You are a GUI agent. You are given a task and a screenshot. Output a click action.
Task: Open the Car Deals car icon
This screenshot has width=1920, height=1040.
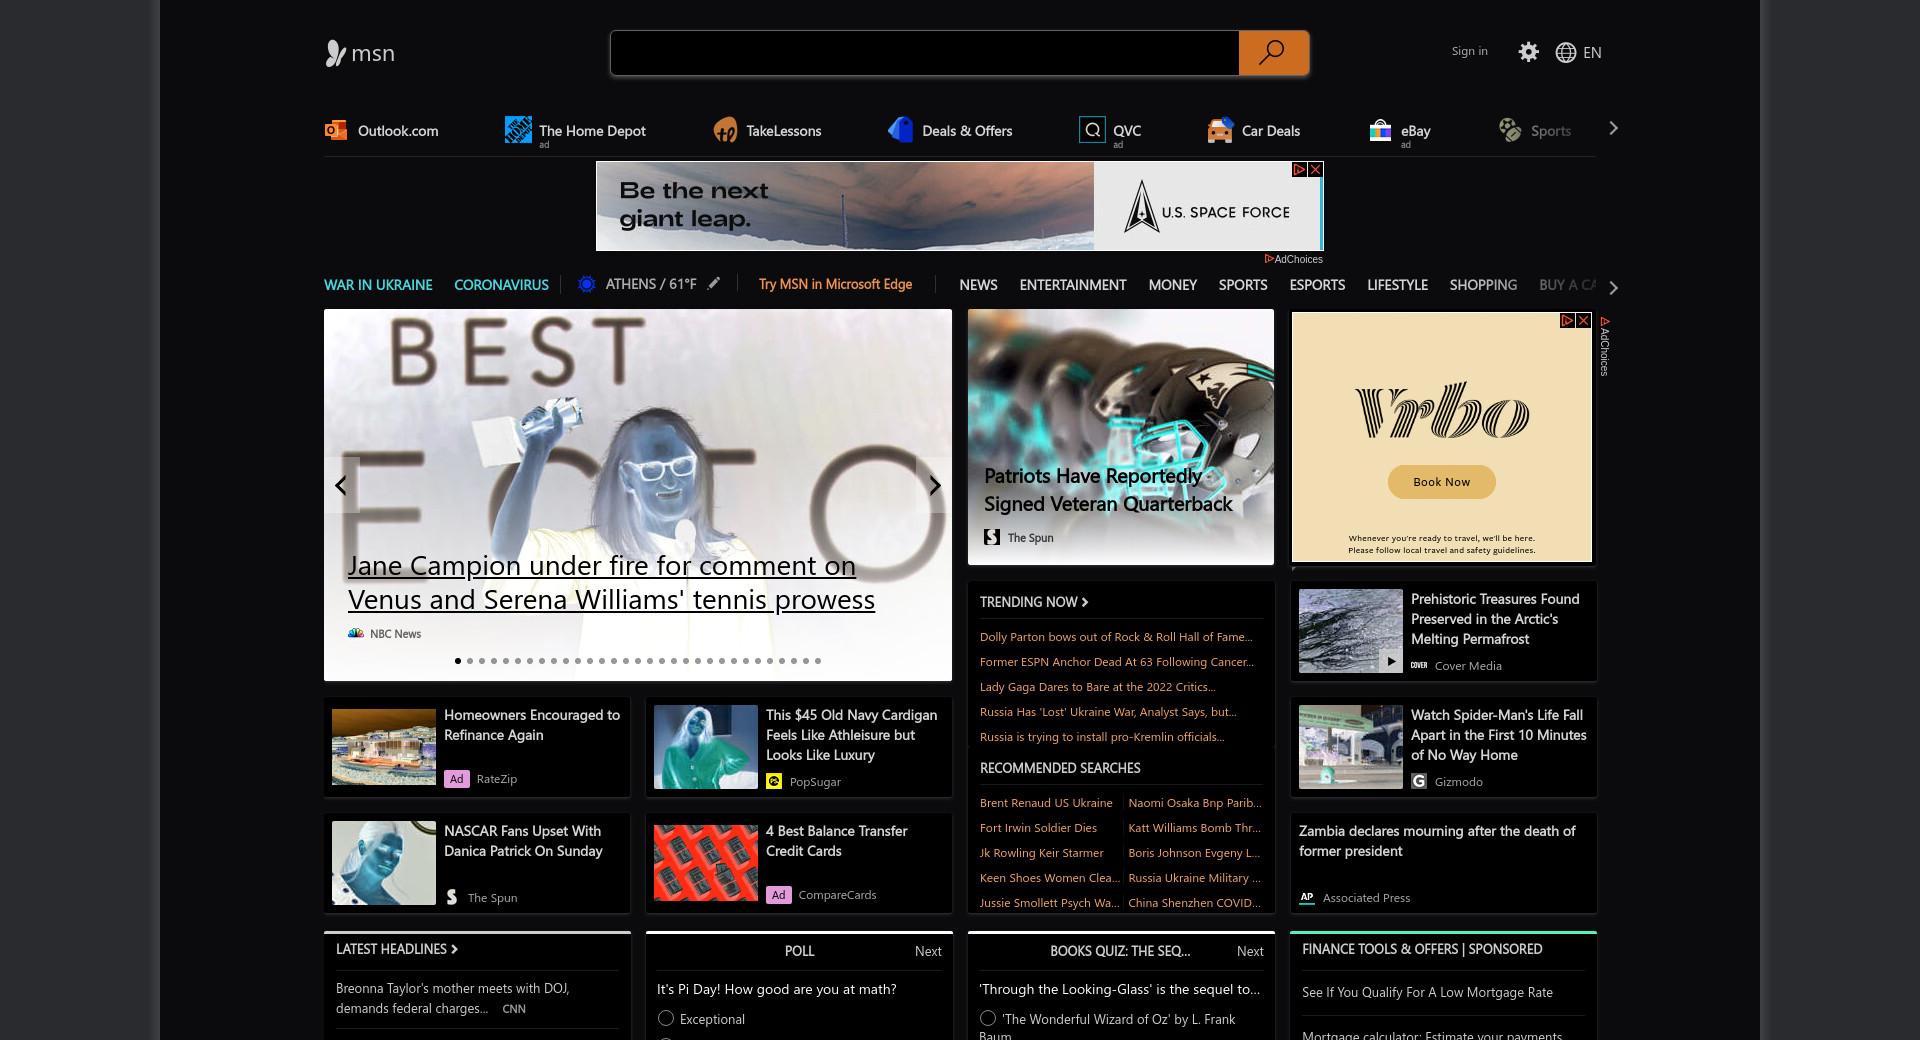(1220, 130)
